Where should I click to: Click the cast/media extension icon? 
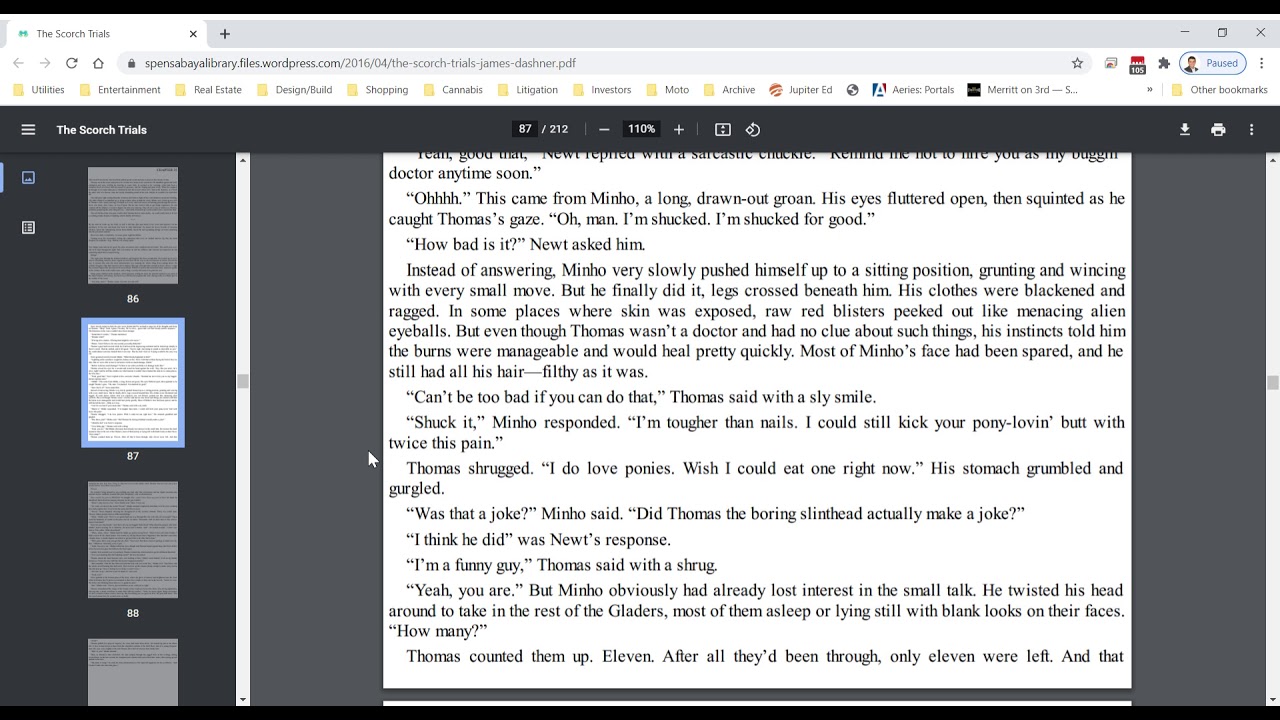[1111, 63]
